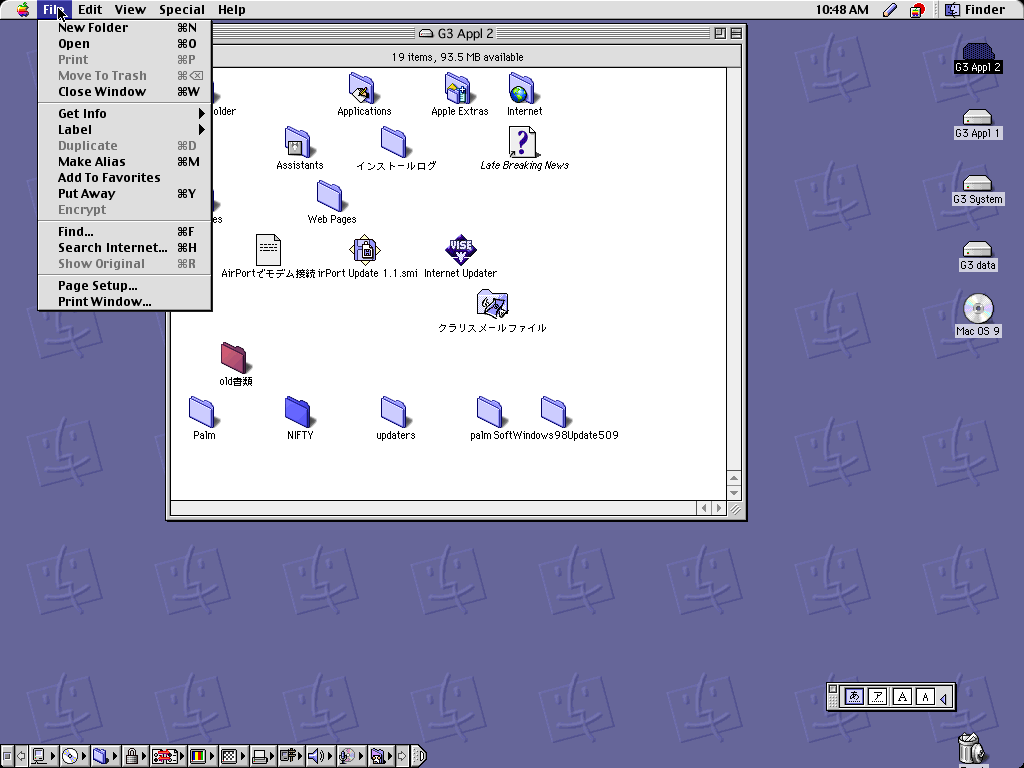Open the File Sharing folder strip module
The width and height of the screenshot is (1024, 768).
coord(104,756)
